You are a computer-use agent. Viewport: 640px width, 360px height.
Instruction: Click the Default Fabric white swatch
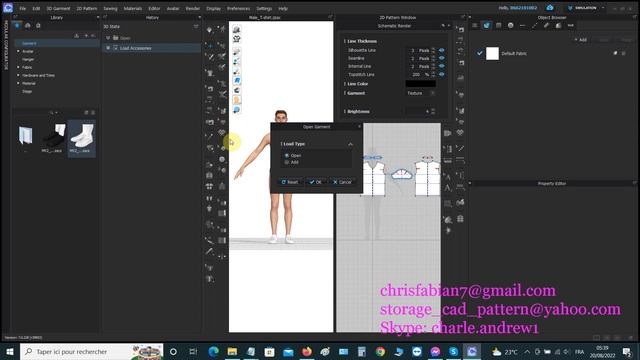[492, 53]
